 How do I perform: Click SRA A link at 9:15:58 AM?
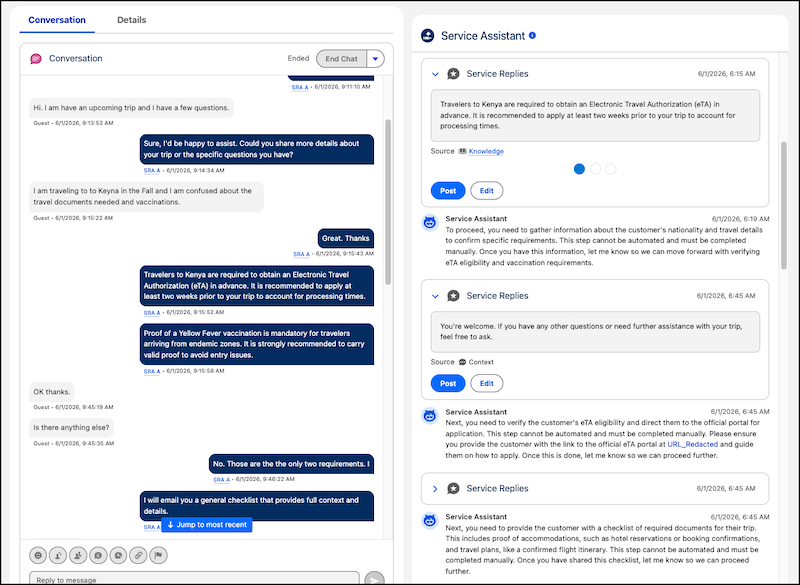click(x=152, y=371)
